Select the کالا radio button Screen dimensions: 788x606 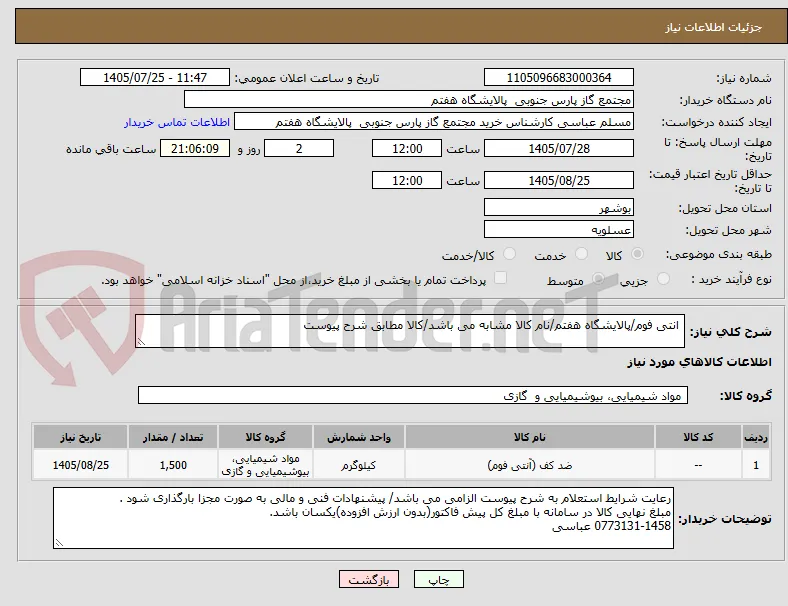point(637,254)
